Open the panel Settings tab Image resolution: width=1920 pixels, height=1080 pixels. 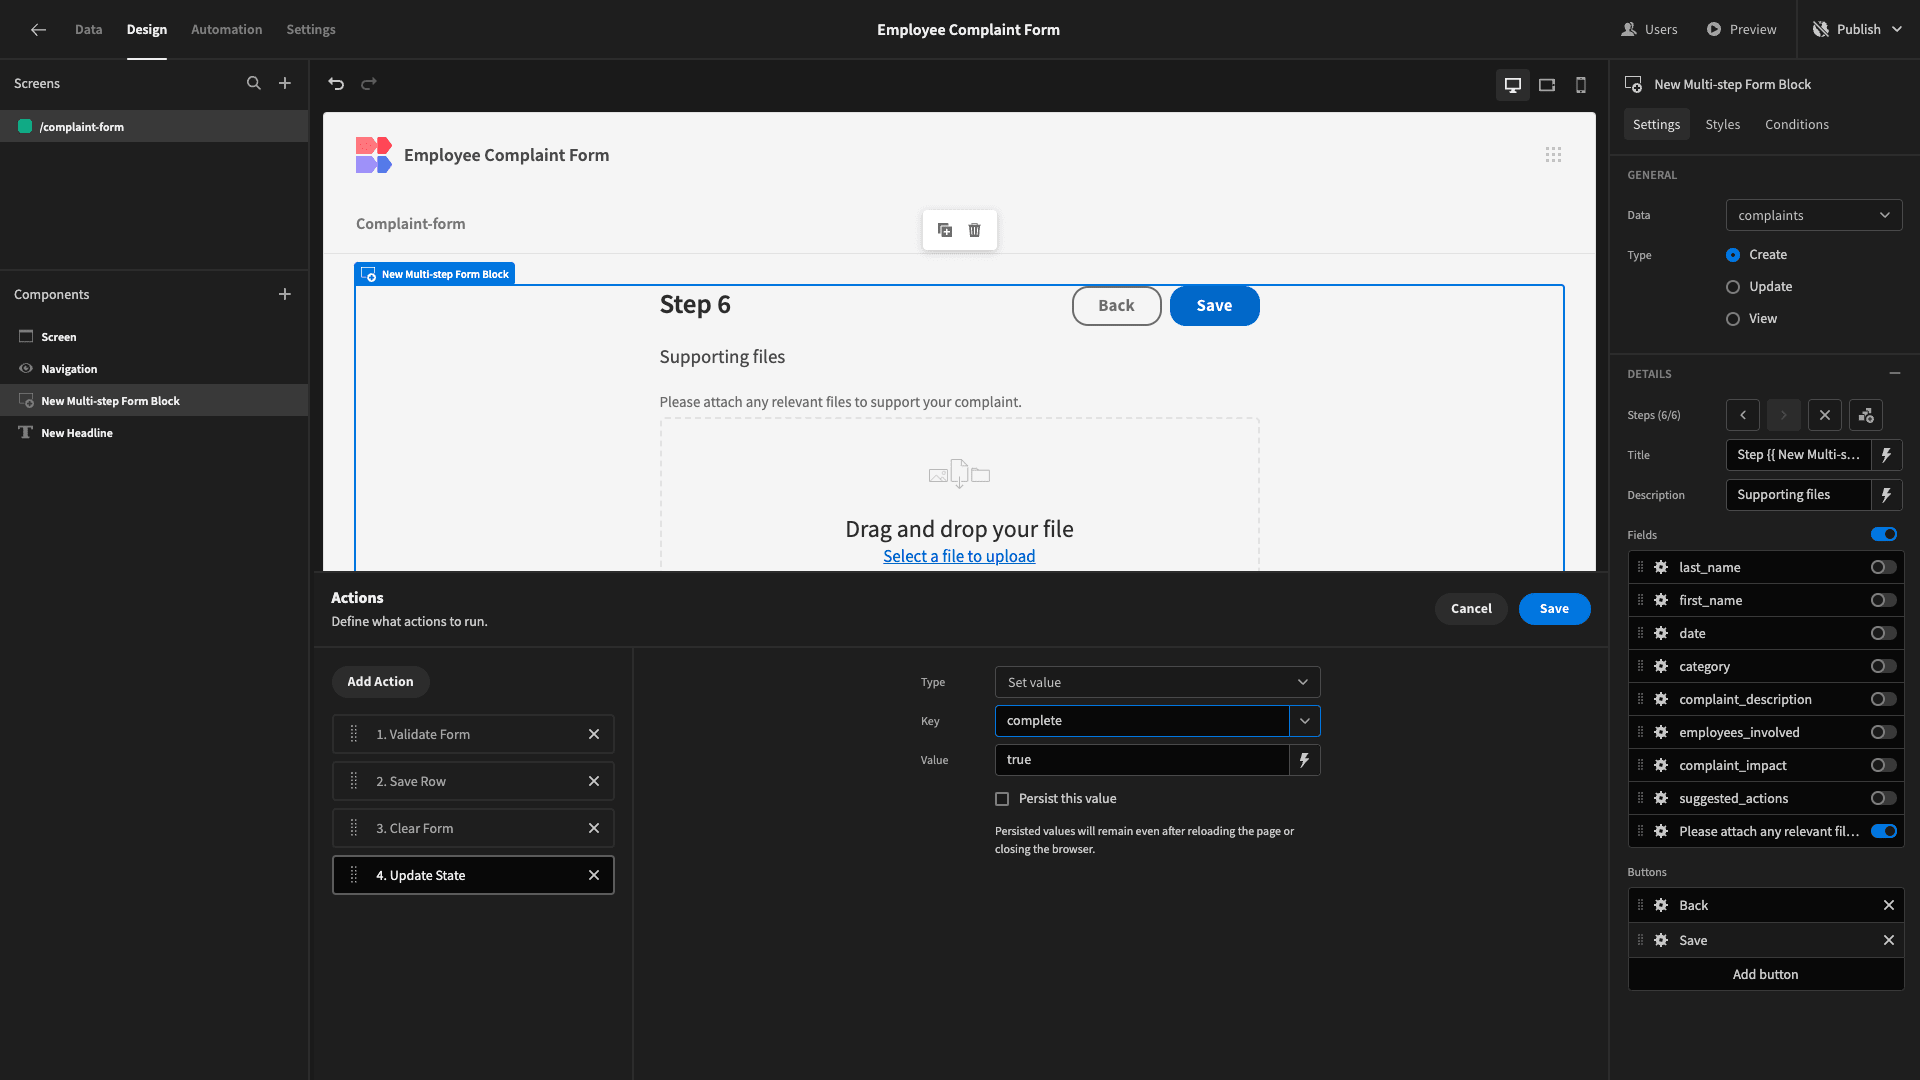point(1656,124)
